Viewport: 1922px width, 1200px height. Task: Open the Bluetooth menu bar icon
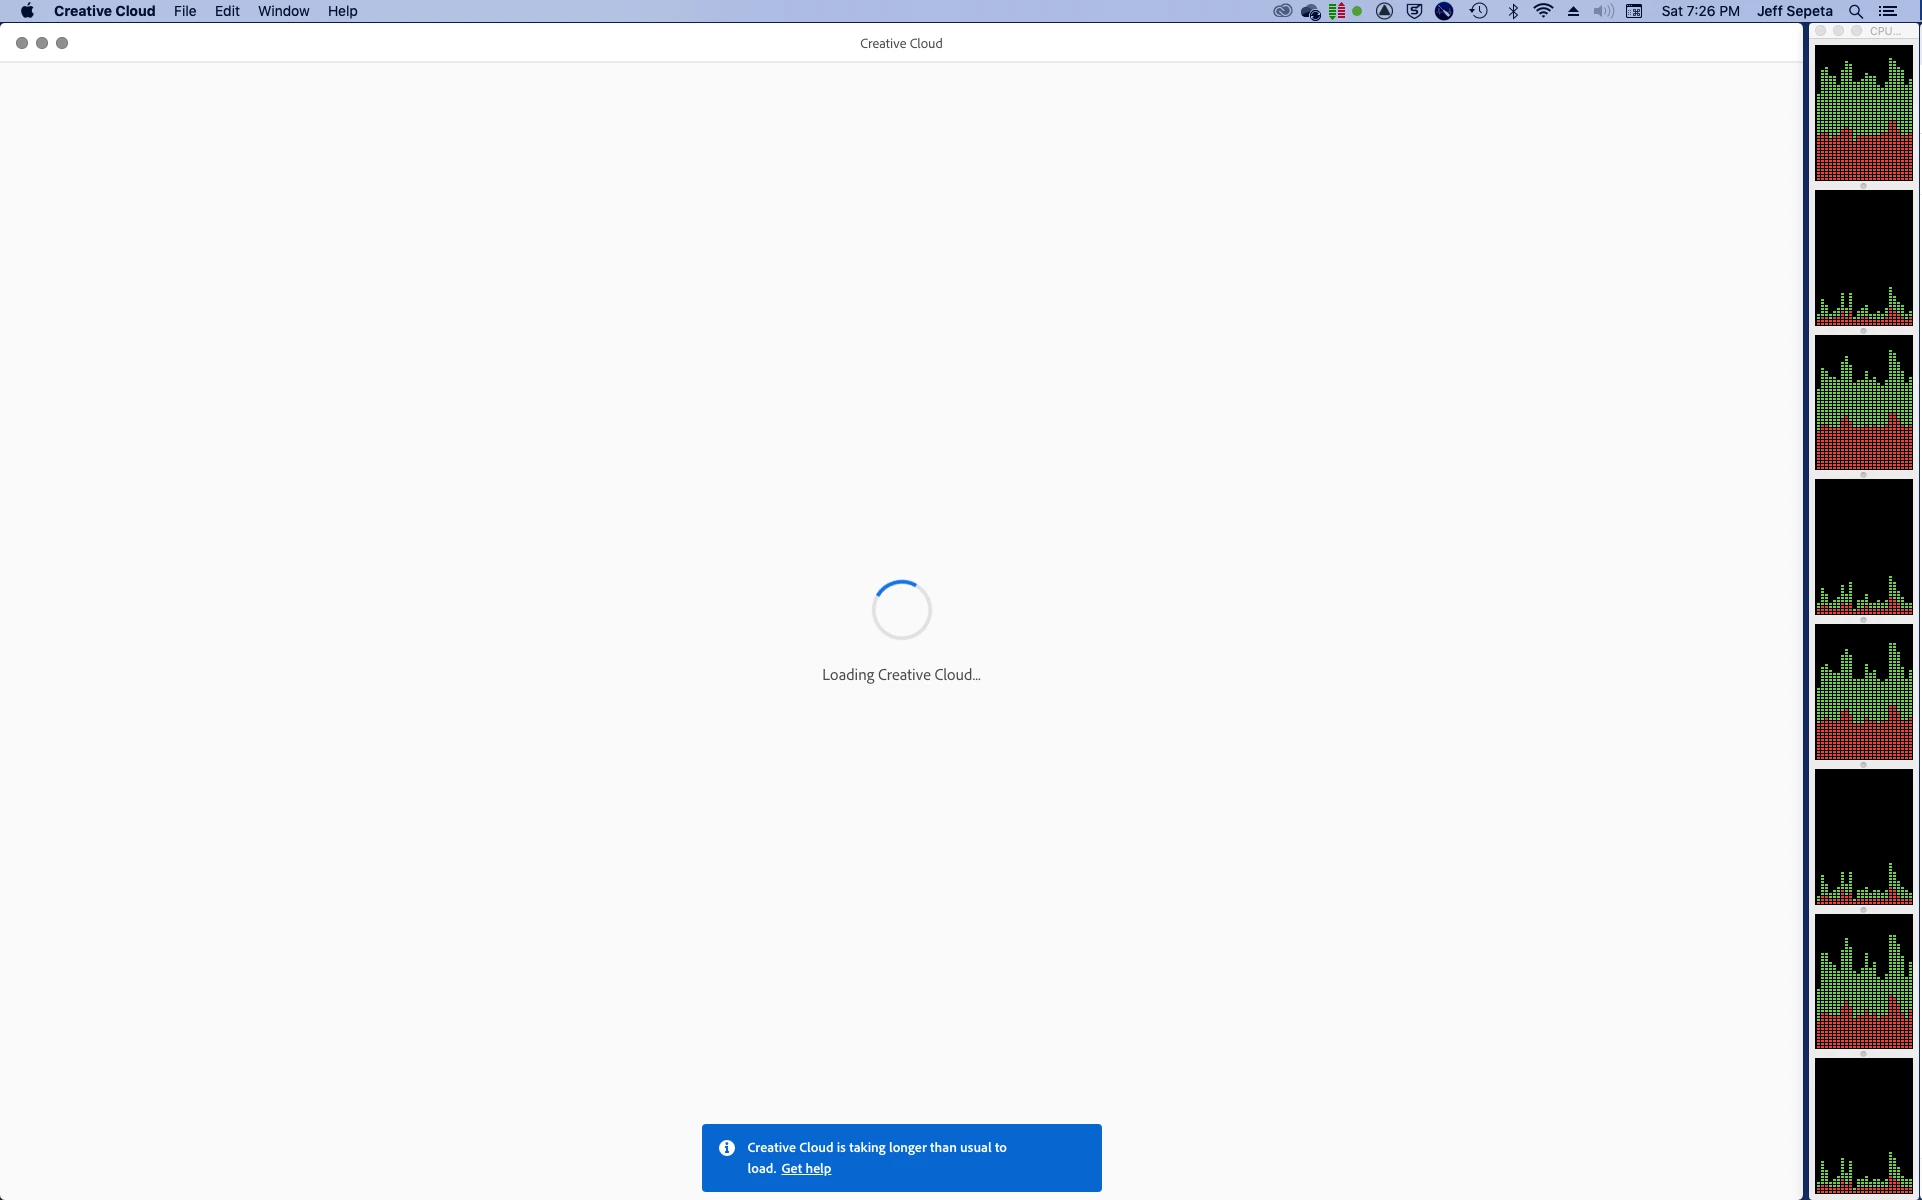click(x=1513, y=11)
